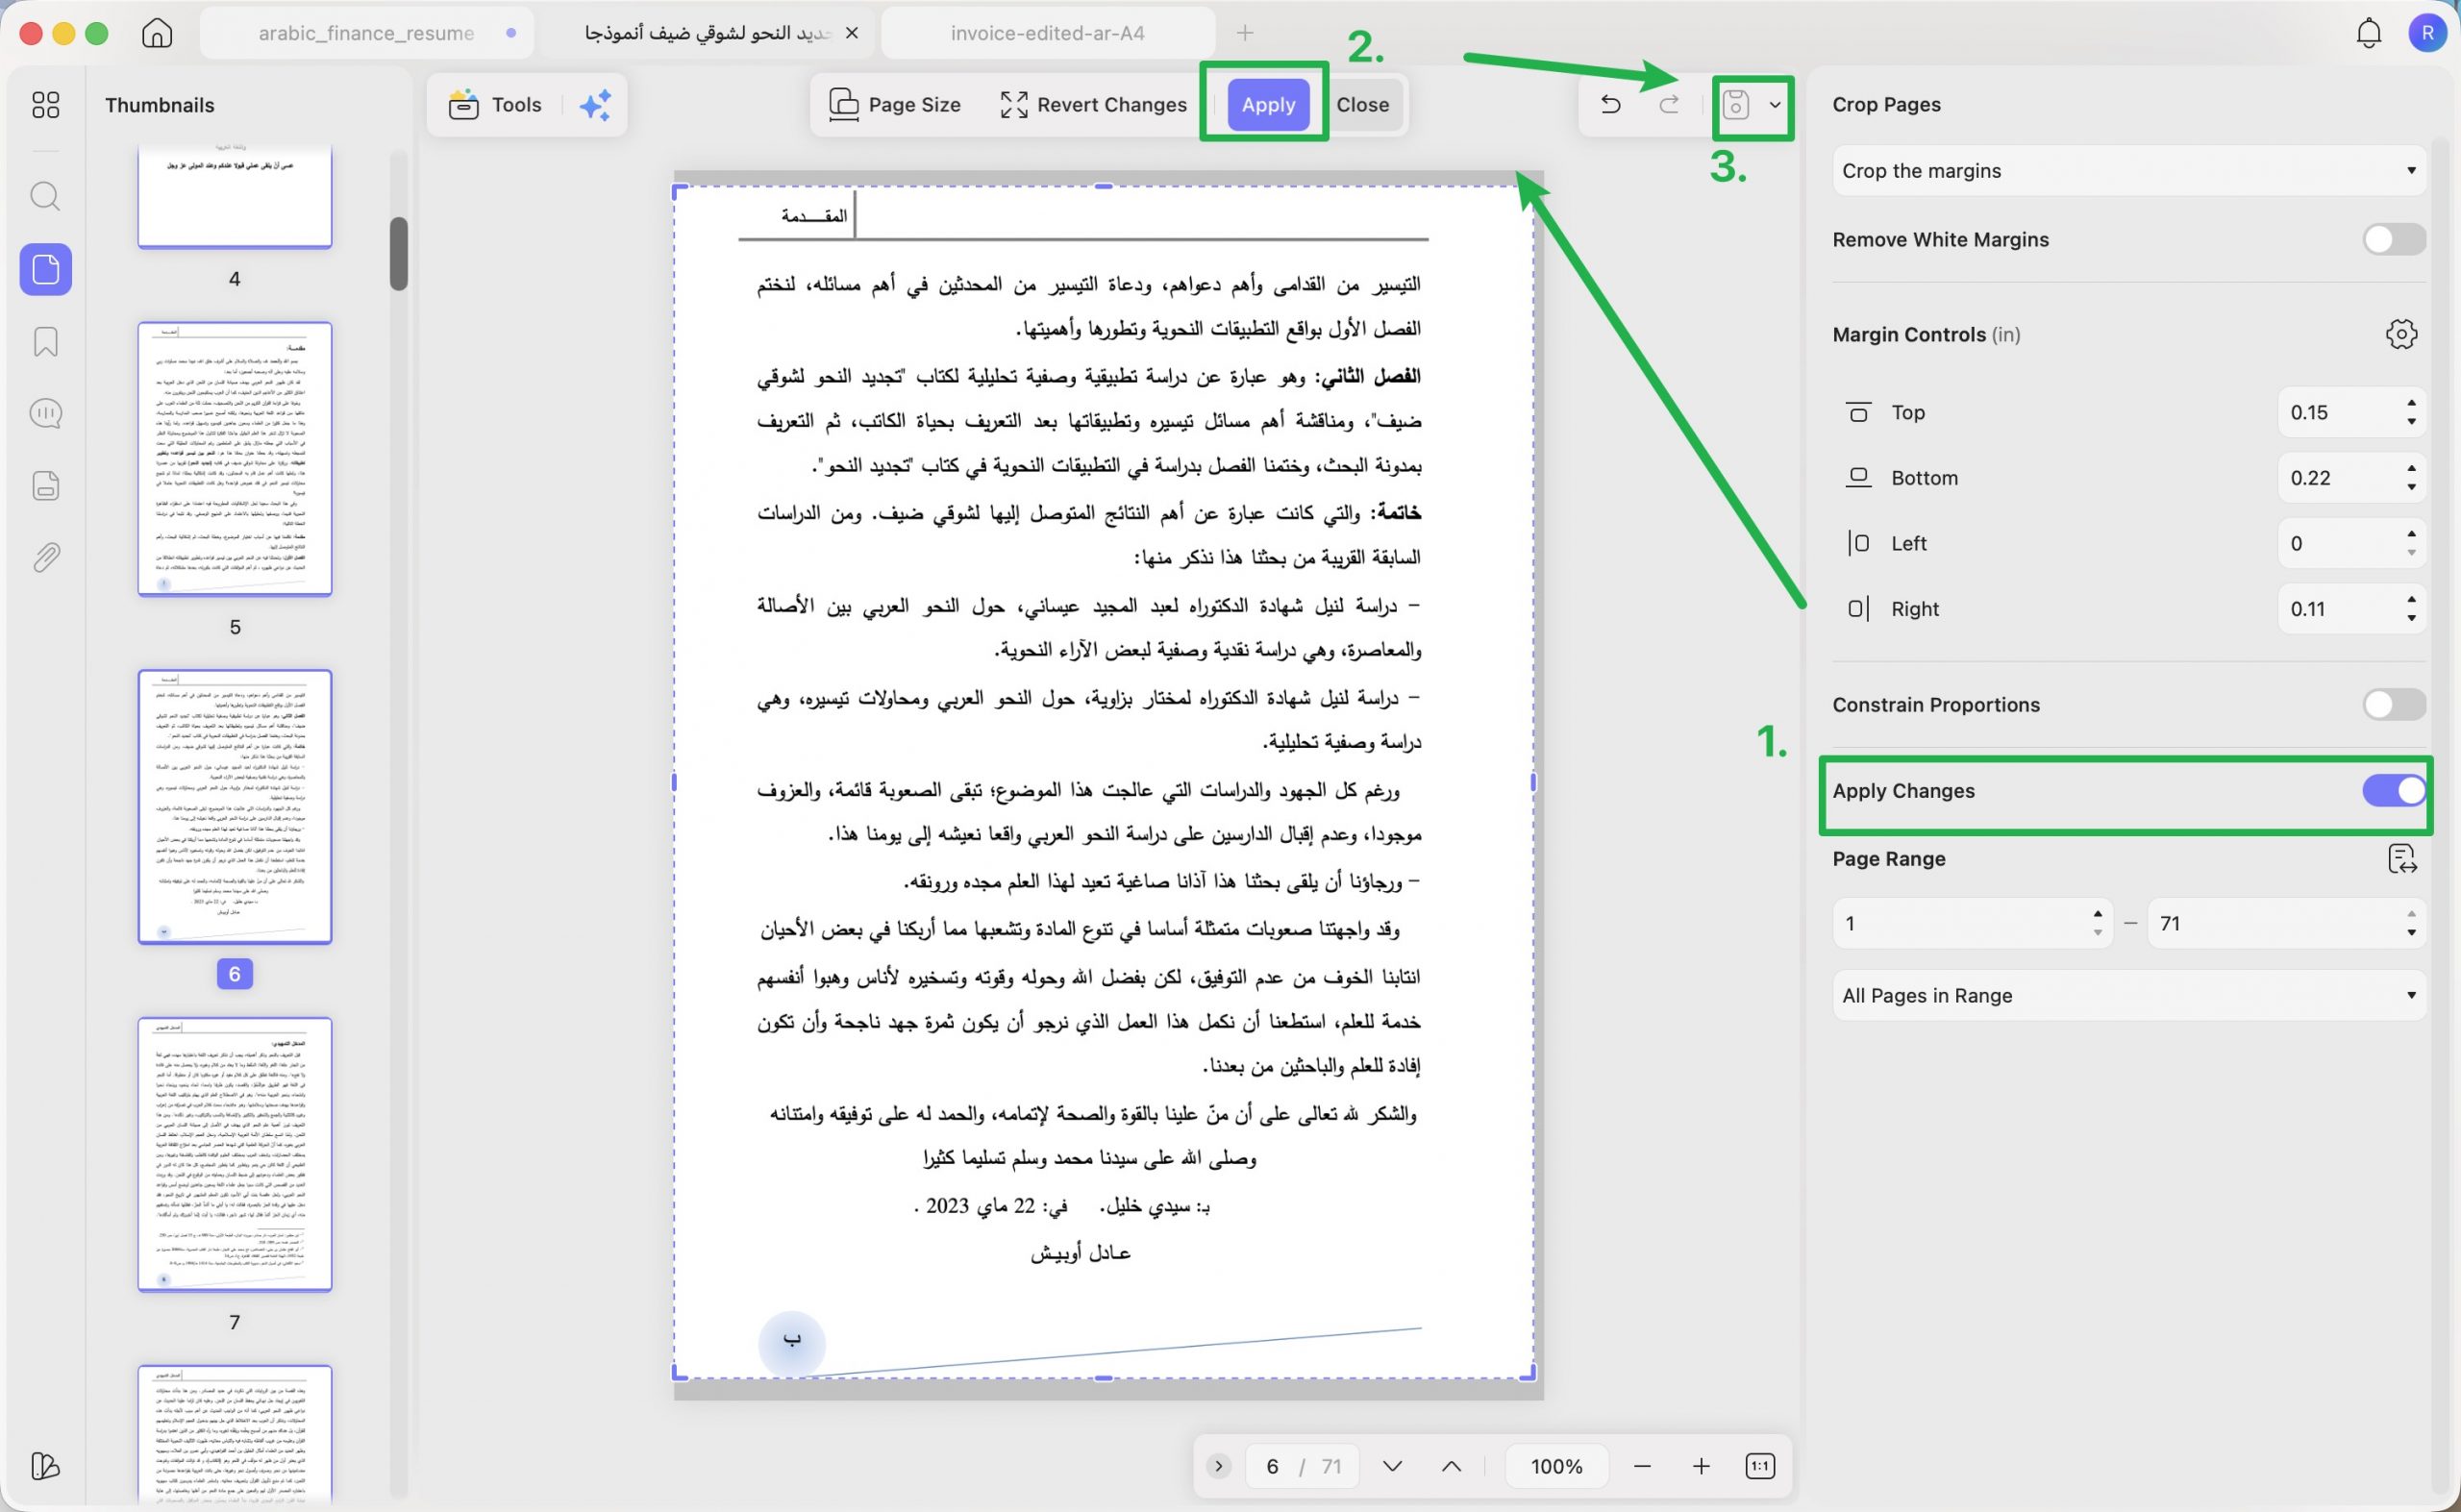Select page 5 thumbnail
The image size is (2461, 1512).
point(234,459)
